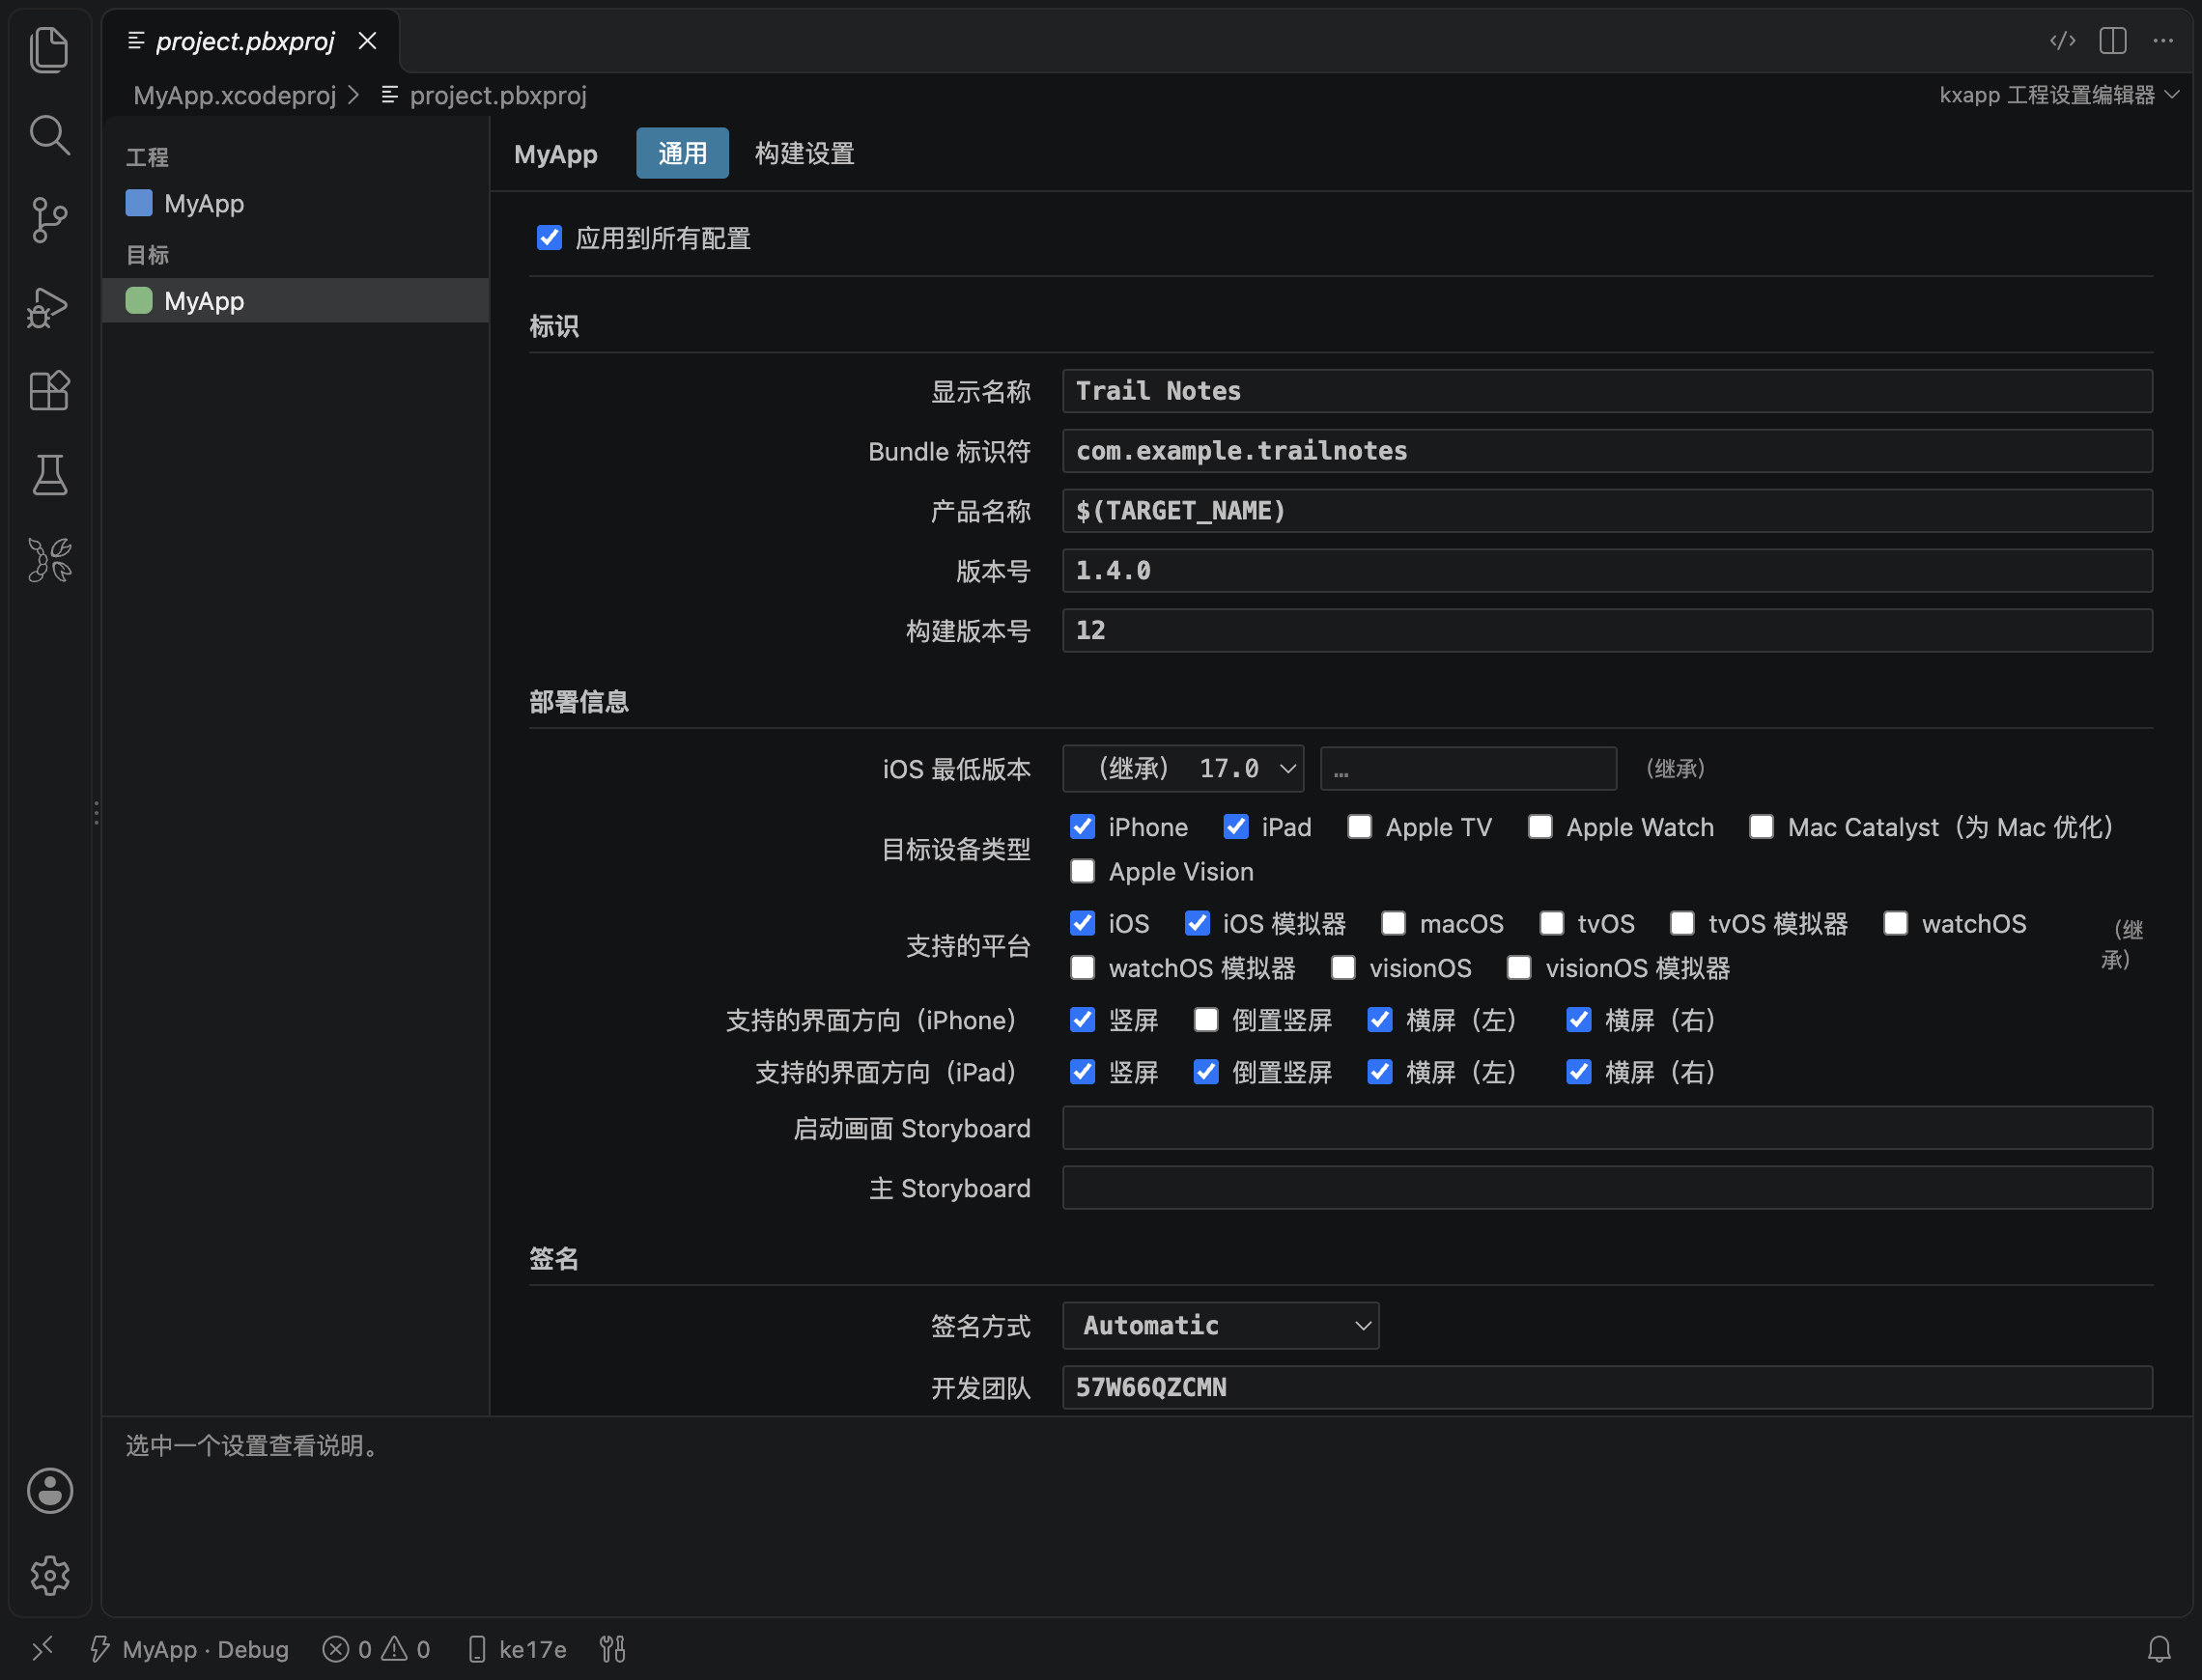This screenshot has width=2202, height=1680.
Task: Open Run and Debug view
Action: [x=49, y=306]
